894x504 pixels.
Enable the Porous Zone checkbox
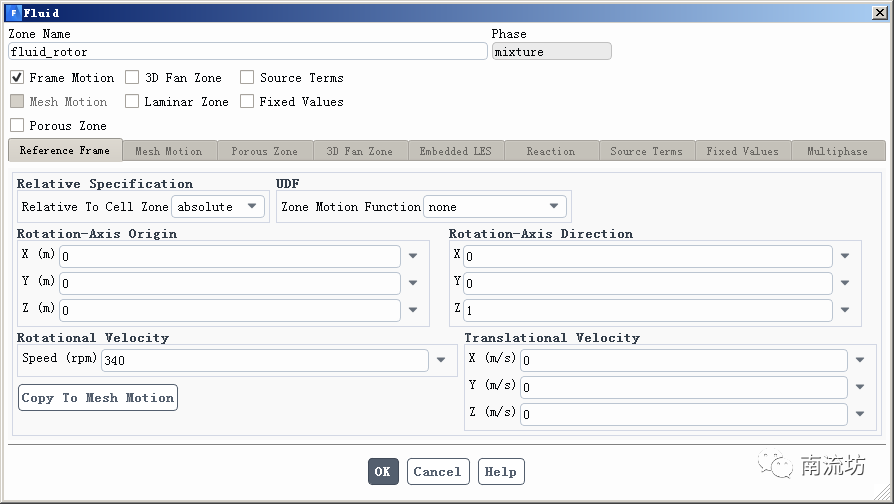pyautogui.click(x=17, y=126)
